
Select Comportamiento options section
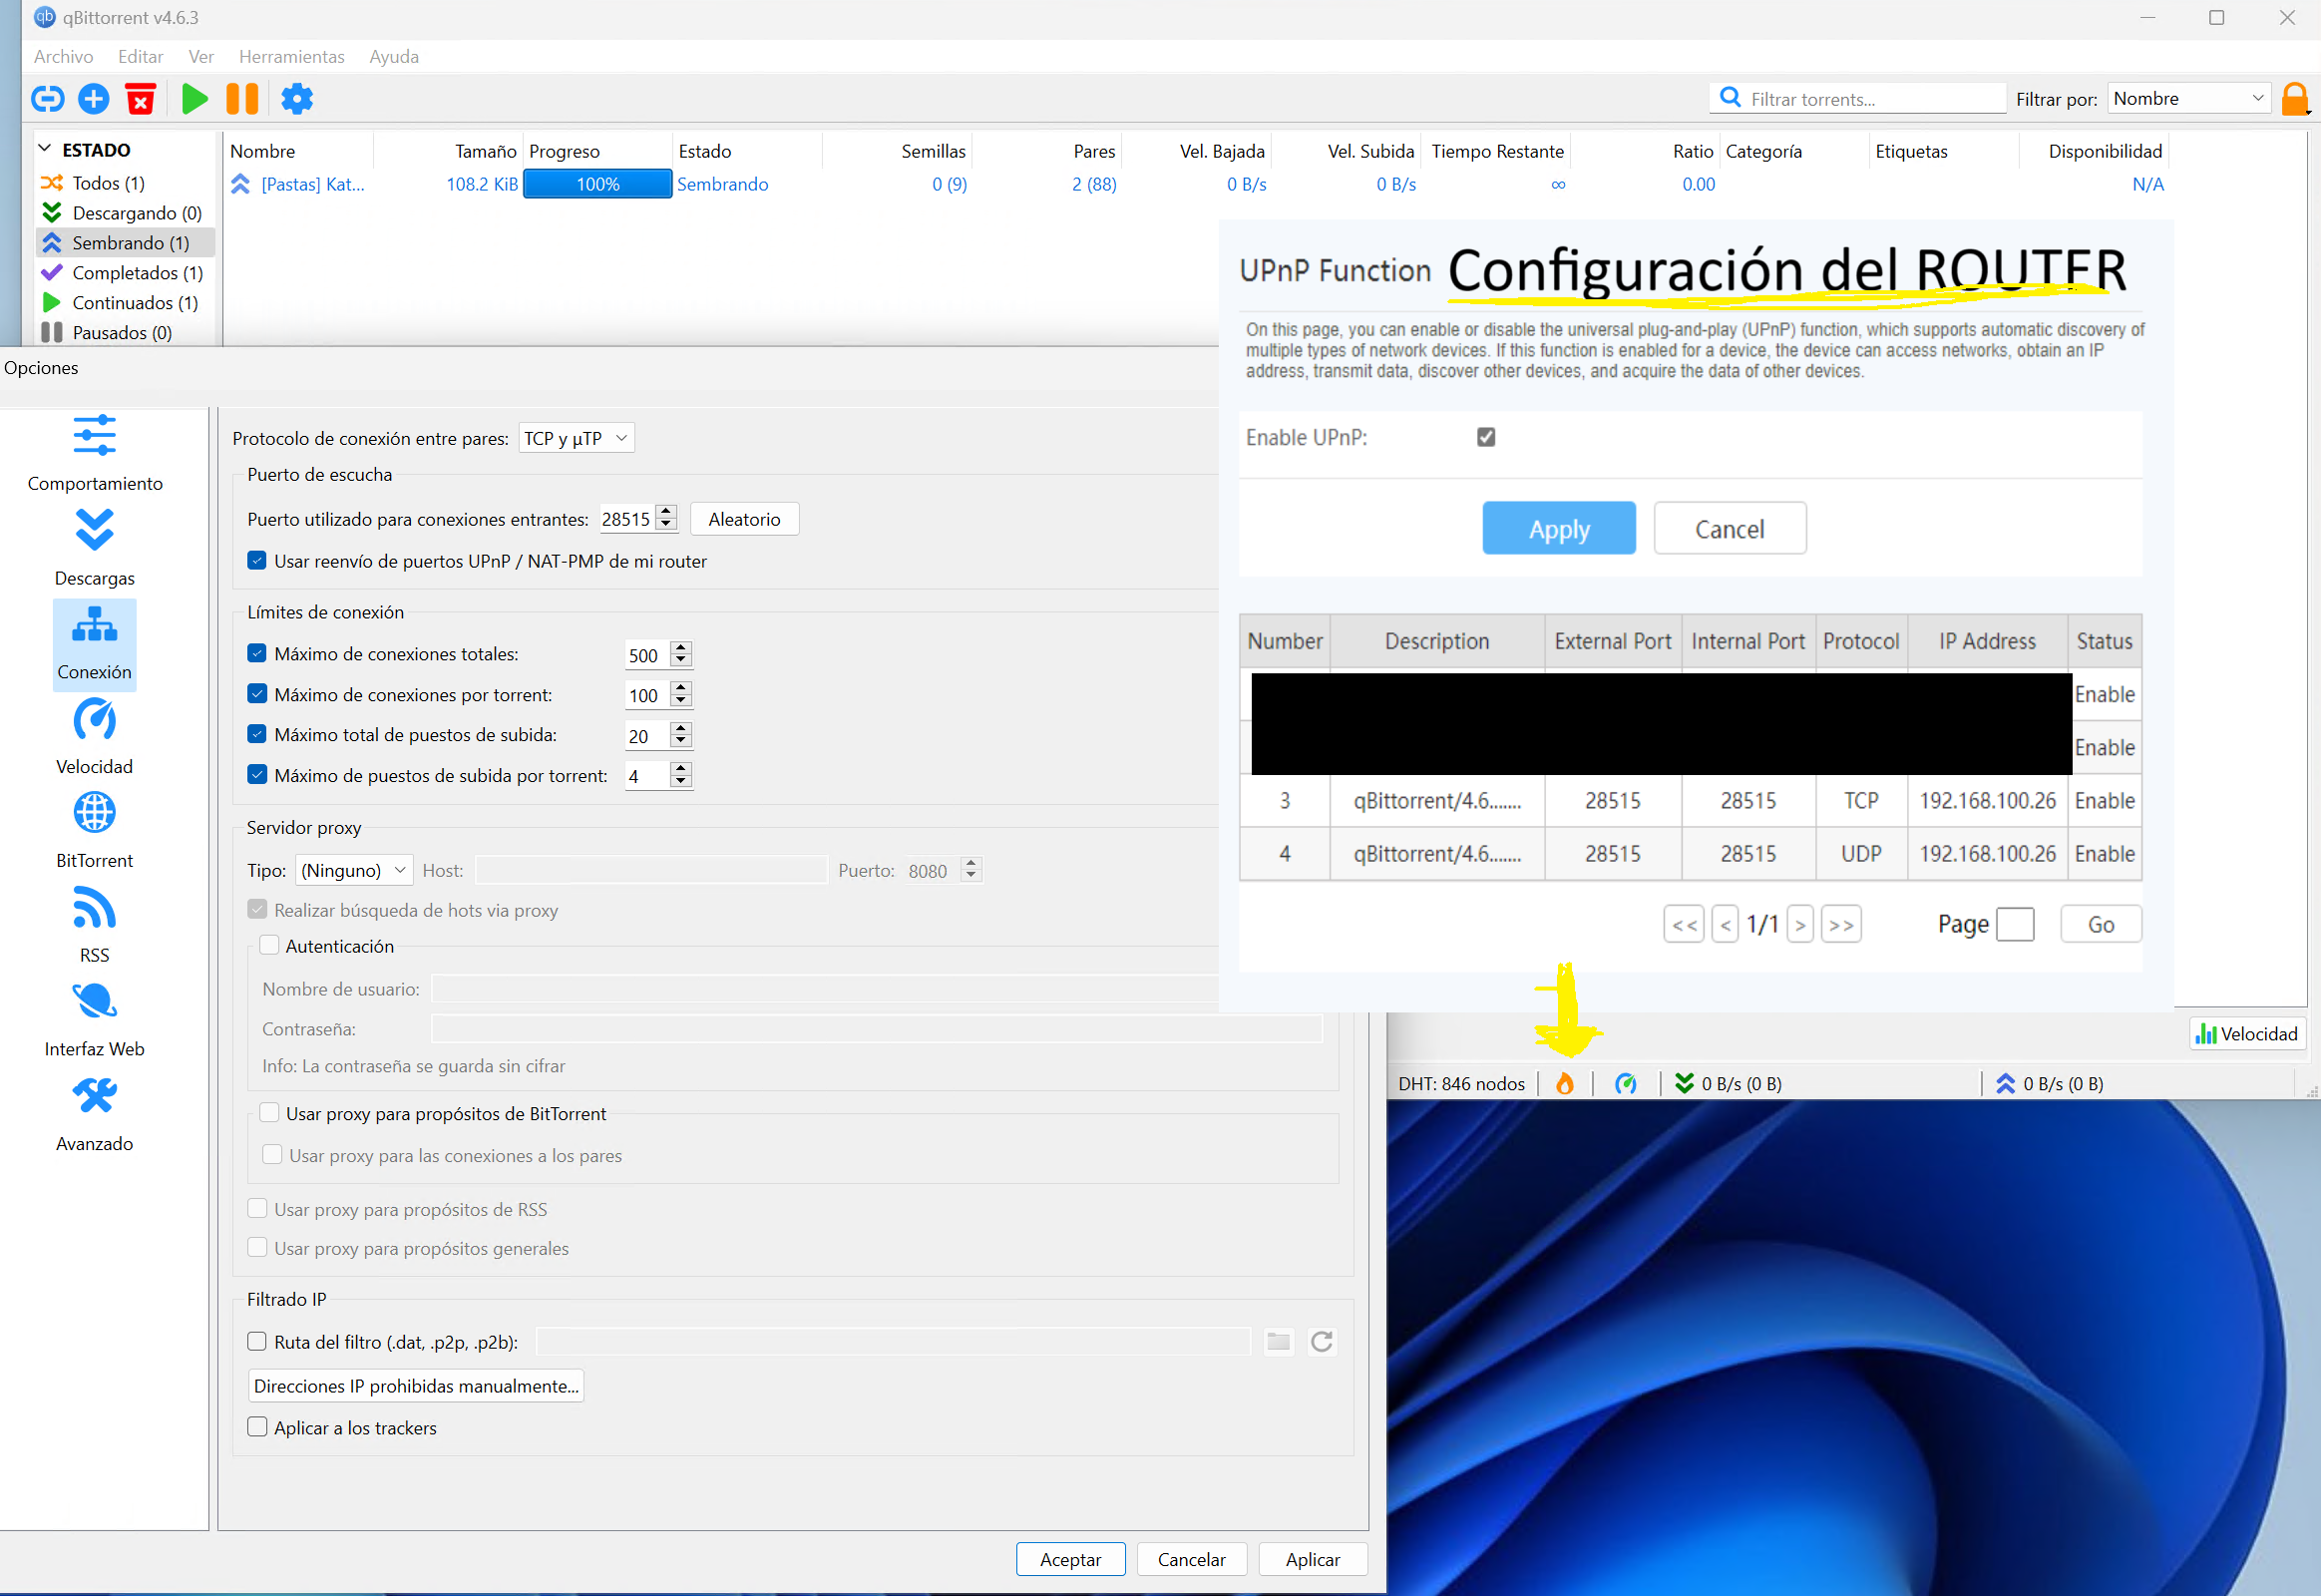click(x=94, y=453)
